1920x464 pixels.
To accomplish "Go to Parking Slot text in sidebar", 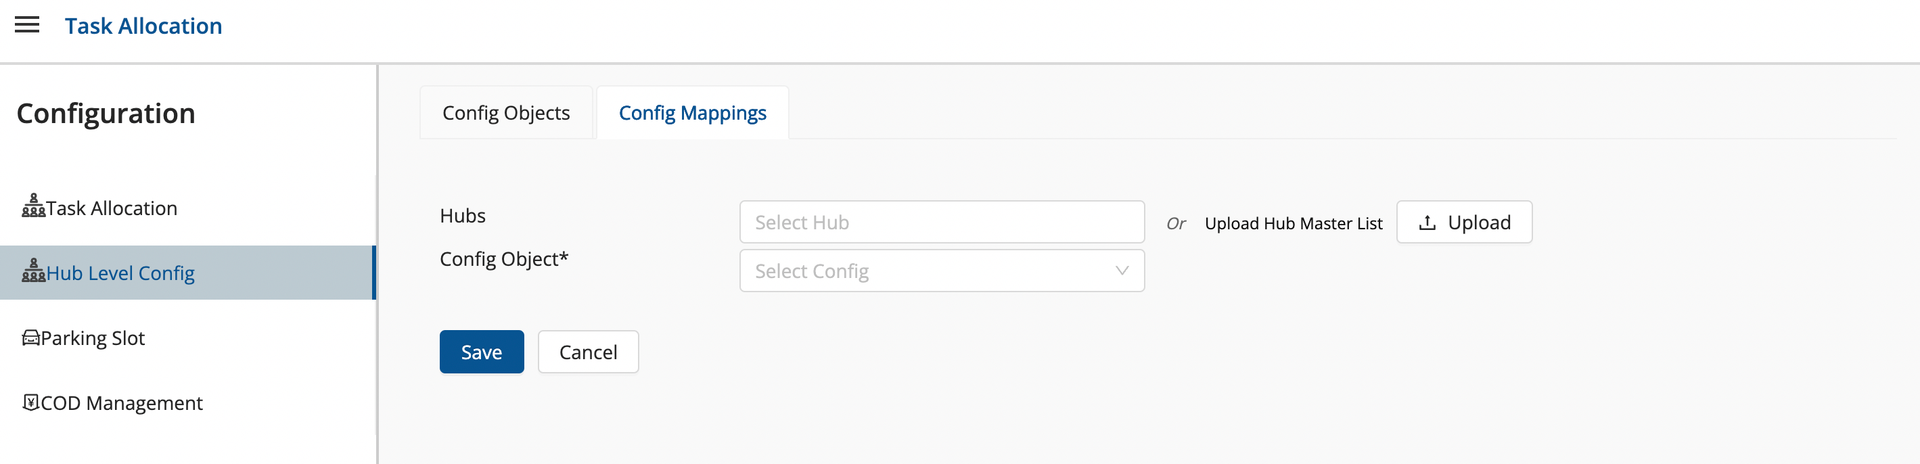I will coord(93,338).
